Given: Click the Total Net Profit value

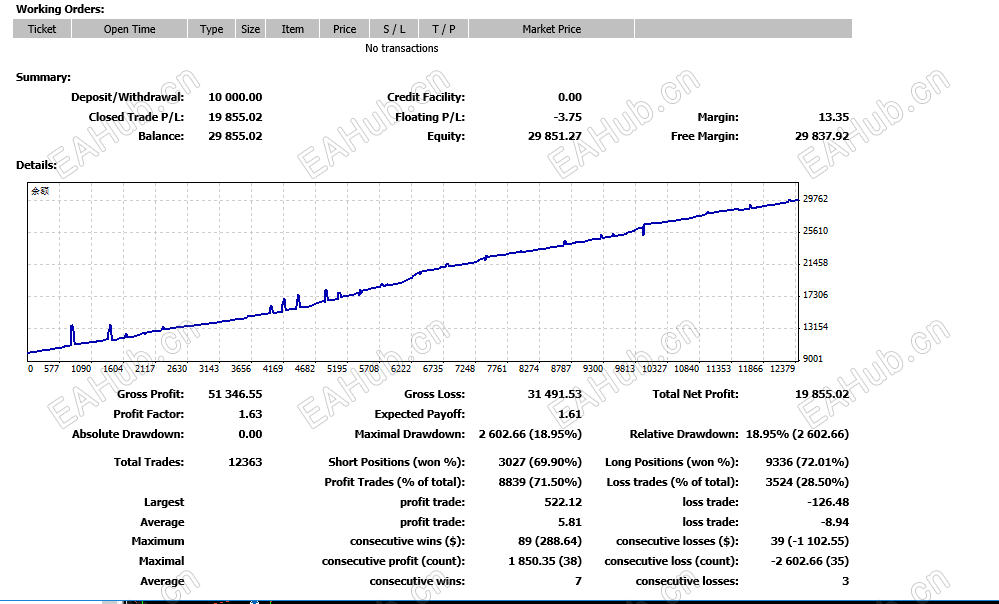Looking at the screenshot, I should point(822,394).
